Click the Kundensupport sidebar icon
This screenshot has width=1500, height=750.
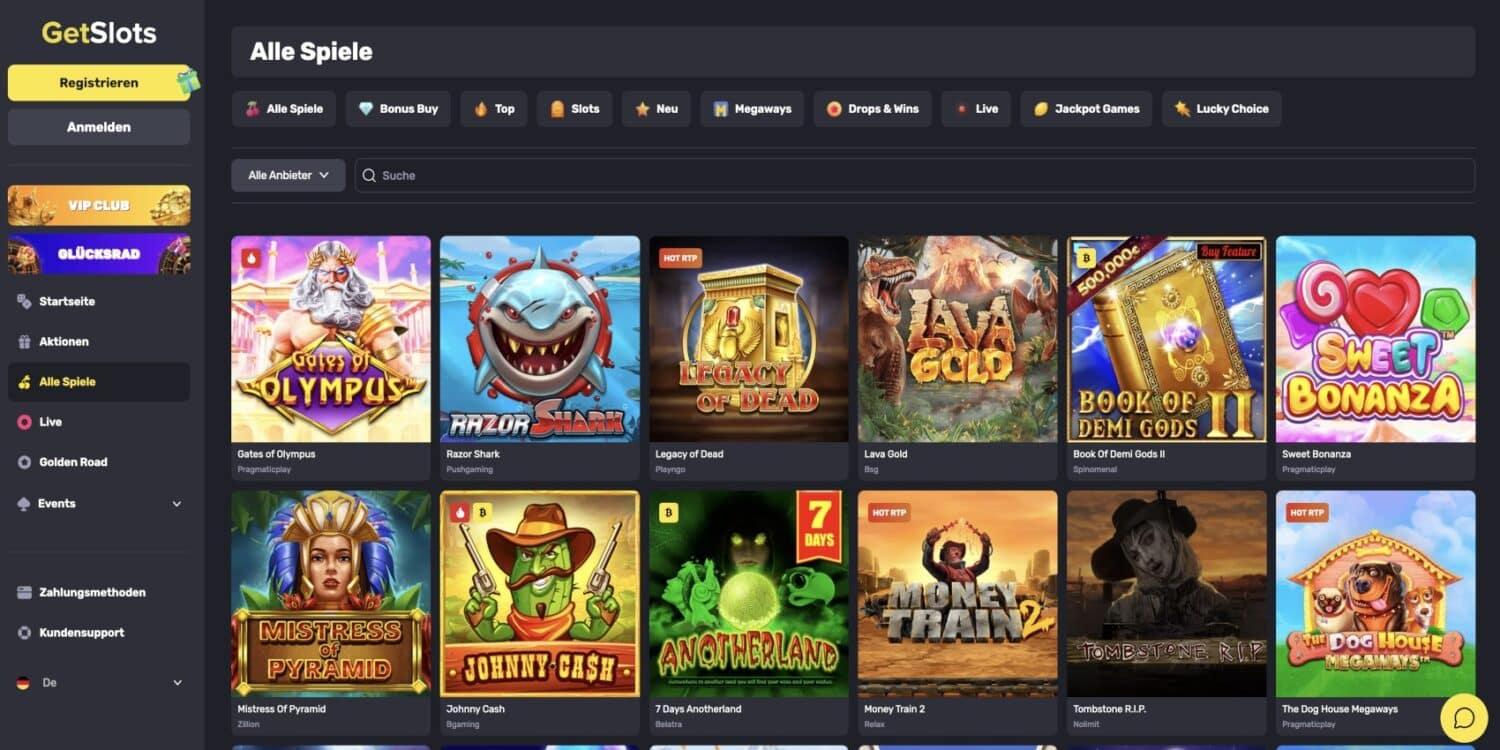tap(24, 633)
